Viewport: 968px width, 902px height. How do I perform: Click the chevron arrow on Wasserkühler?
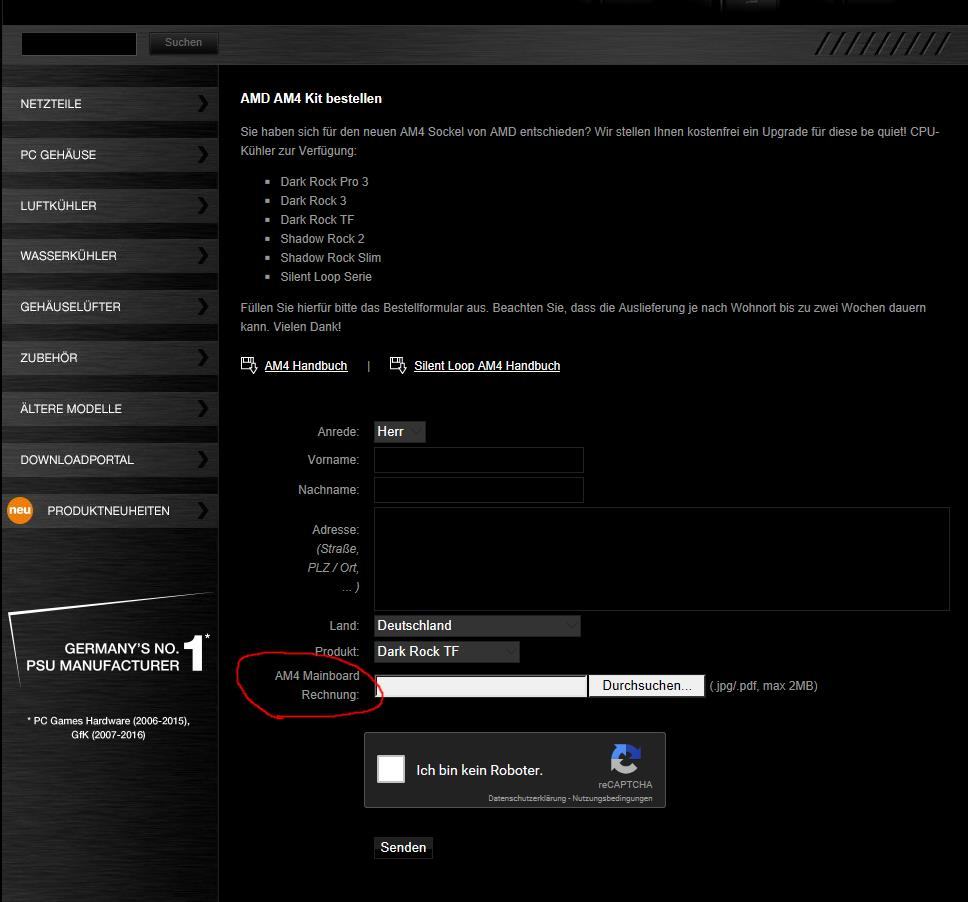point(202,256)
